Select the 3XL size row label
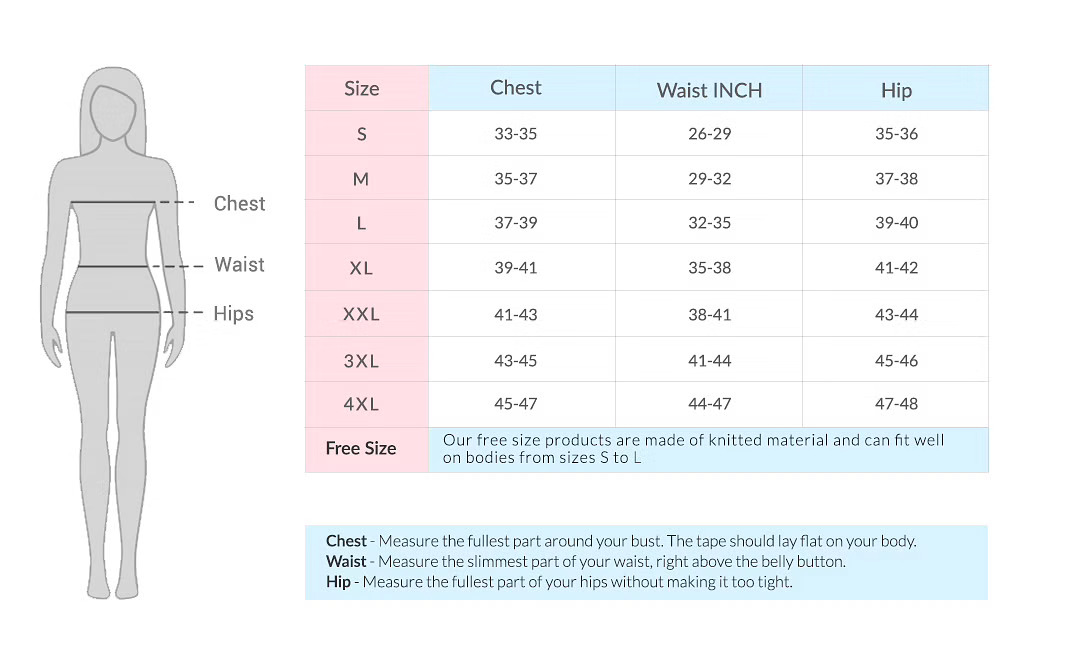1076x665 pixels. tap(361, 361)
